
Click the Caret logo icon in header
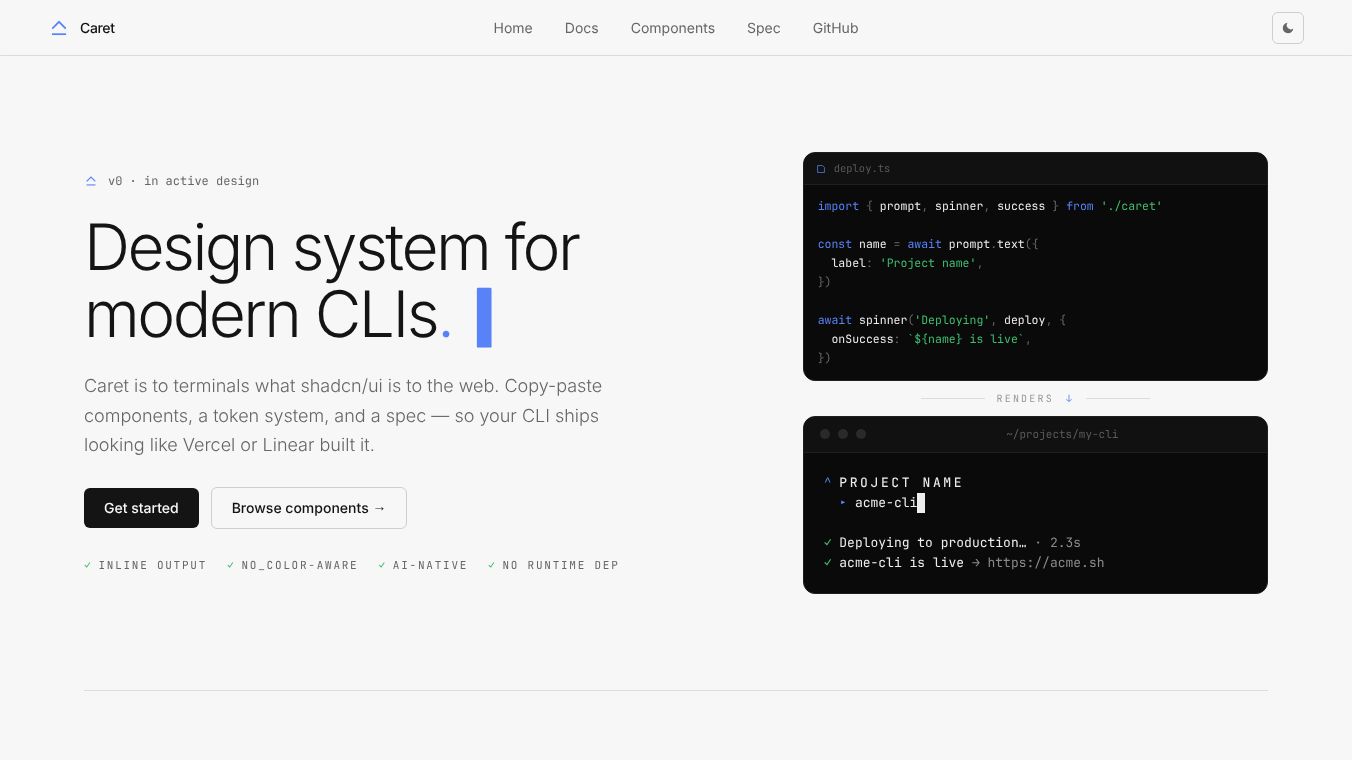59,28
